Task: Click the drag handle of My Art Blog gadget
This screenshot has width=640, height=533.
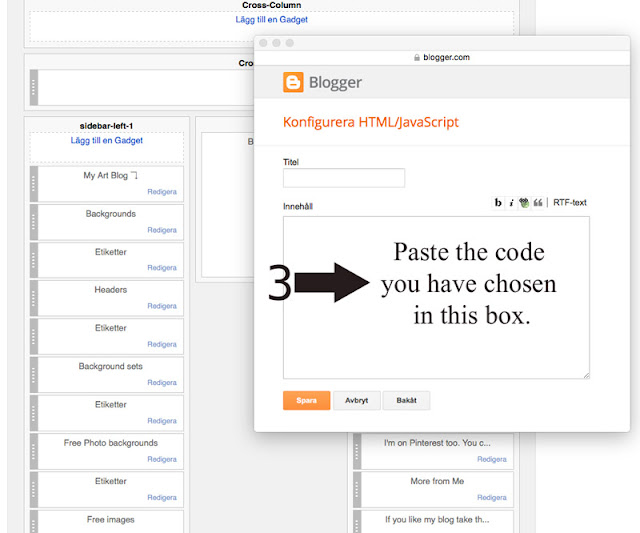Action: pos(34,184)
